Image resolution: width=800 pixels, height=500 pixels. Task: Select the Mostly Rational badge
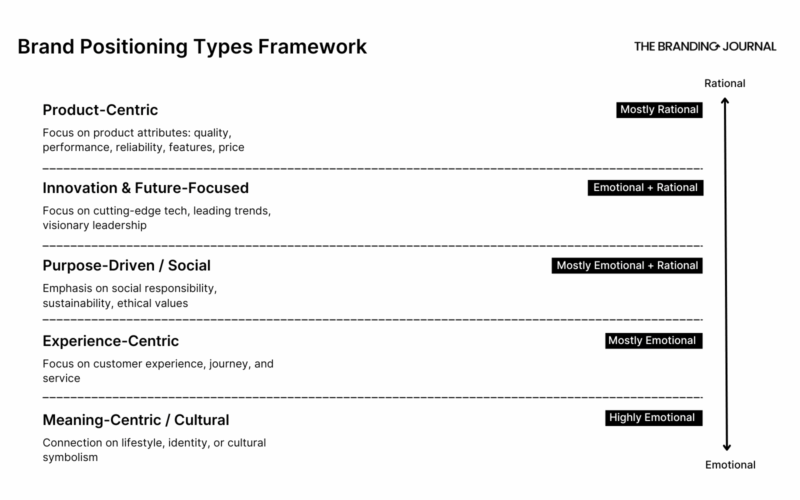pos(659,110)
